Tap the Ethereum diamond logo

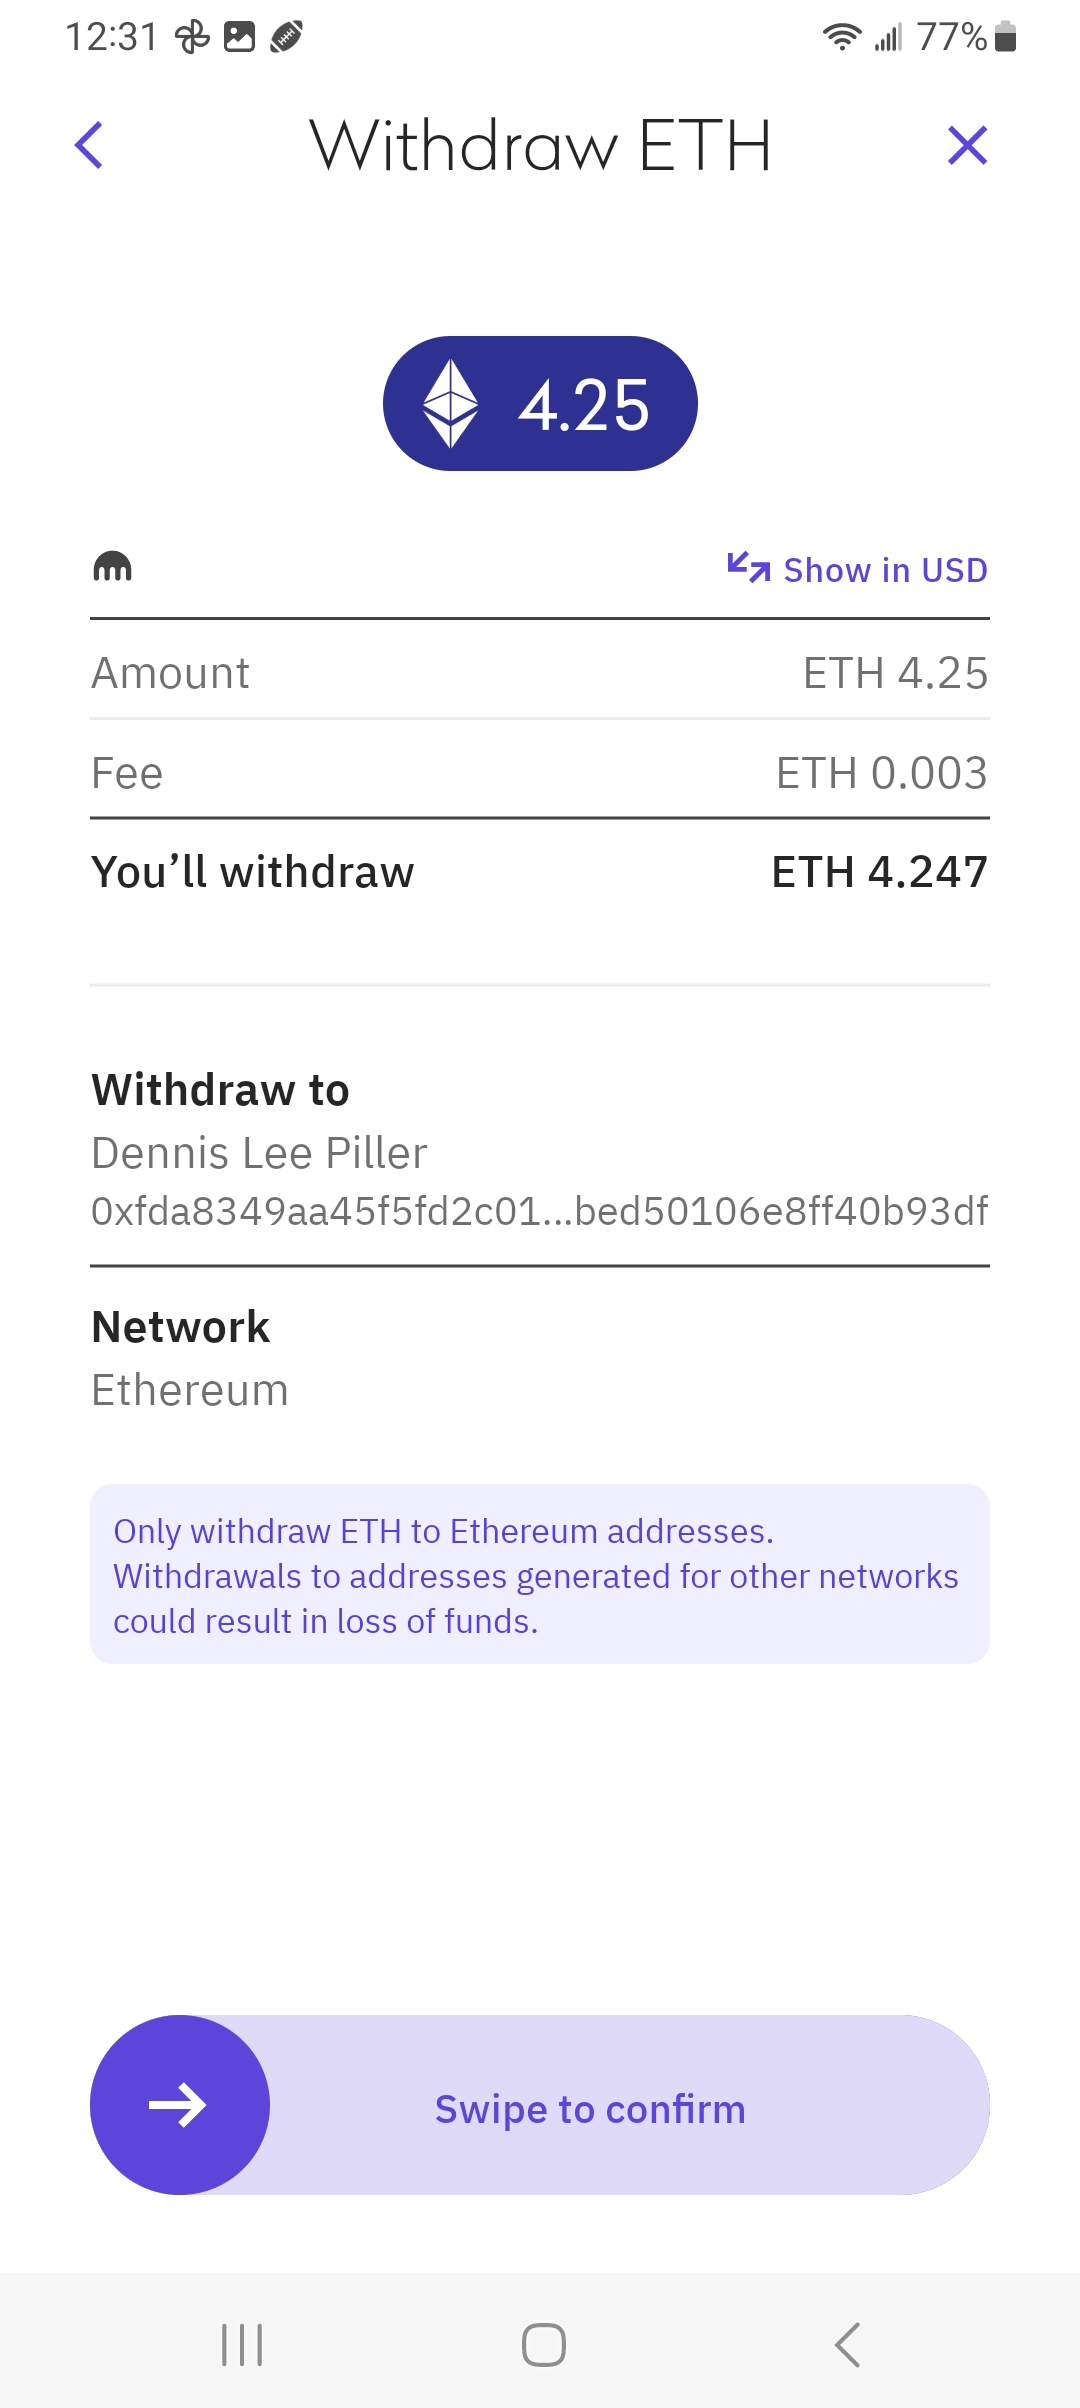pos(451,403)
